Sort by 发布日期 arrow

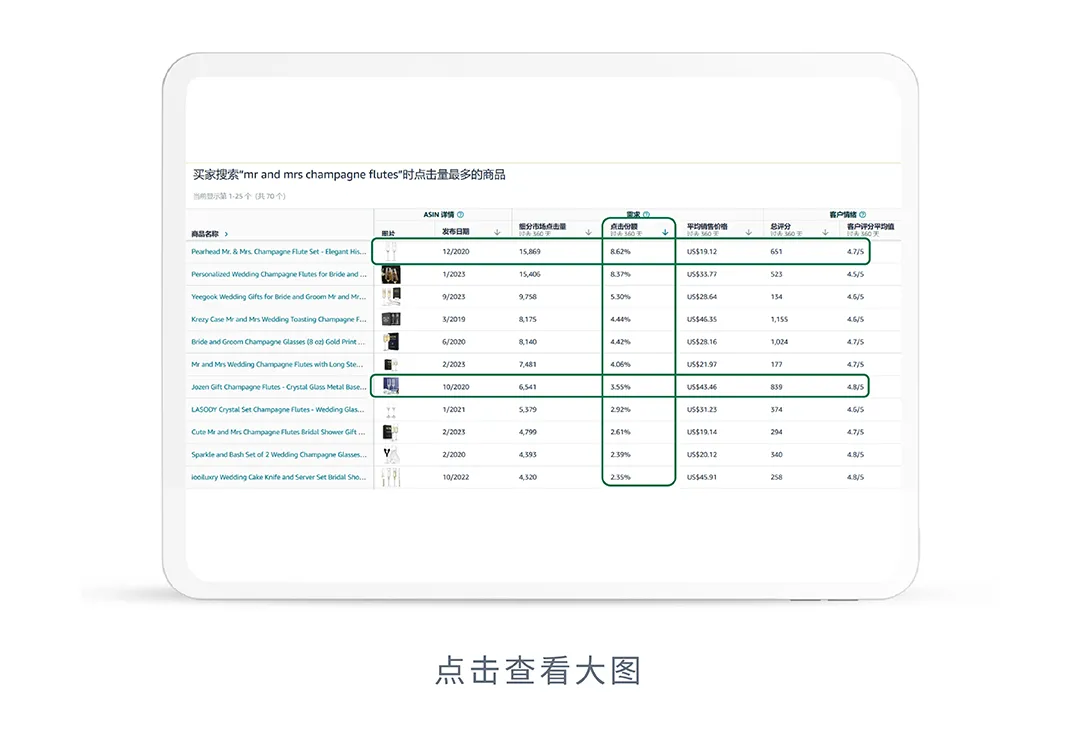(497, 232)
